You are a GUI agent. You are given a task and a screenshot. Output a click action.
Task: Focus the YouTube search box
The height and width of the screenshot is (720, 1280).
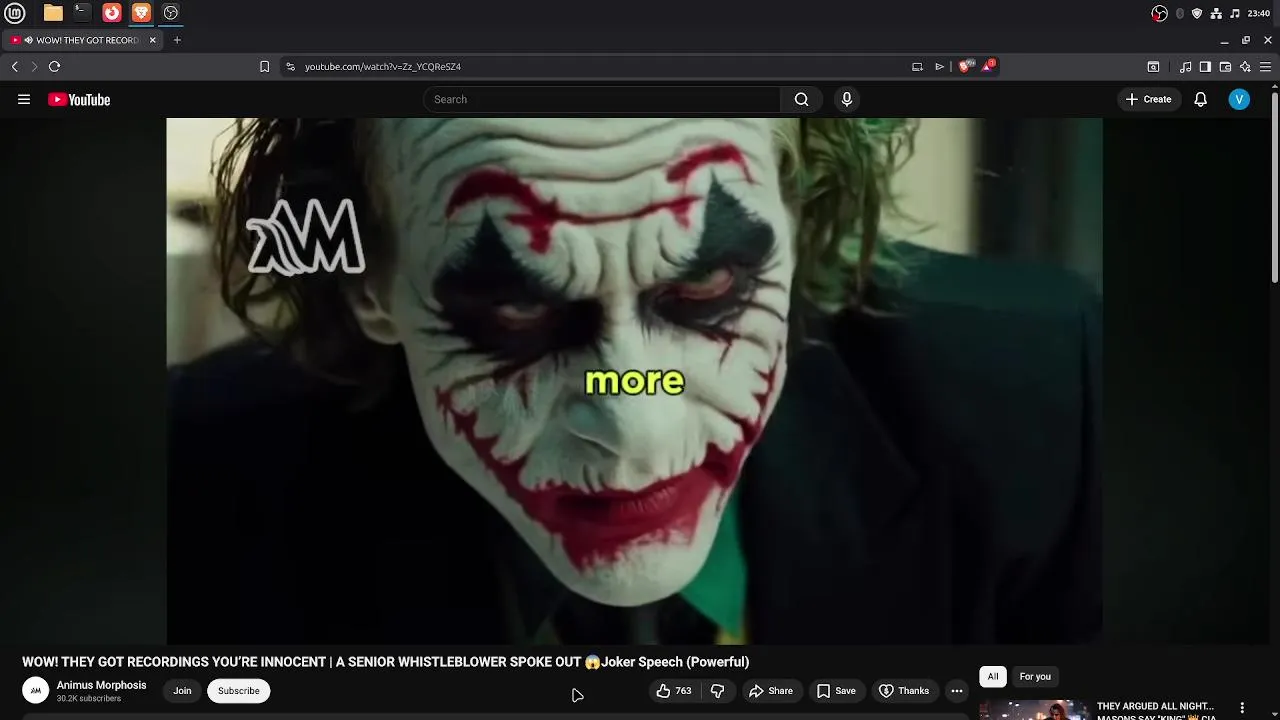tap(602, 99)
